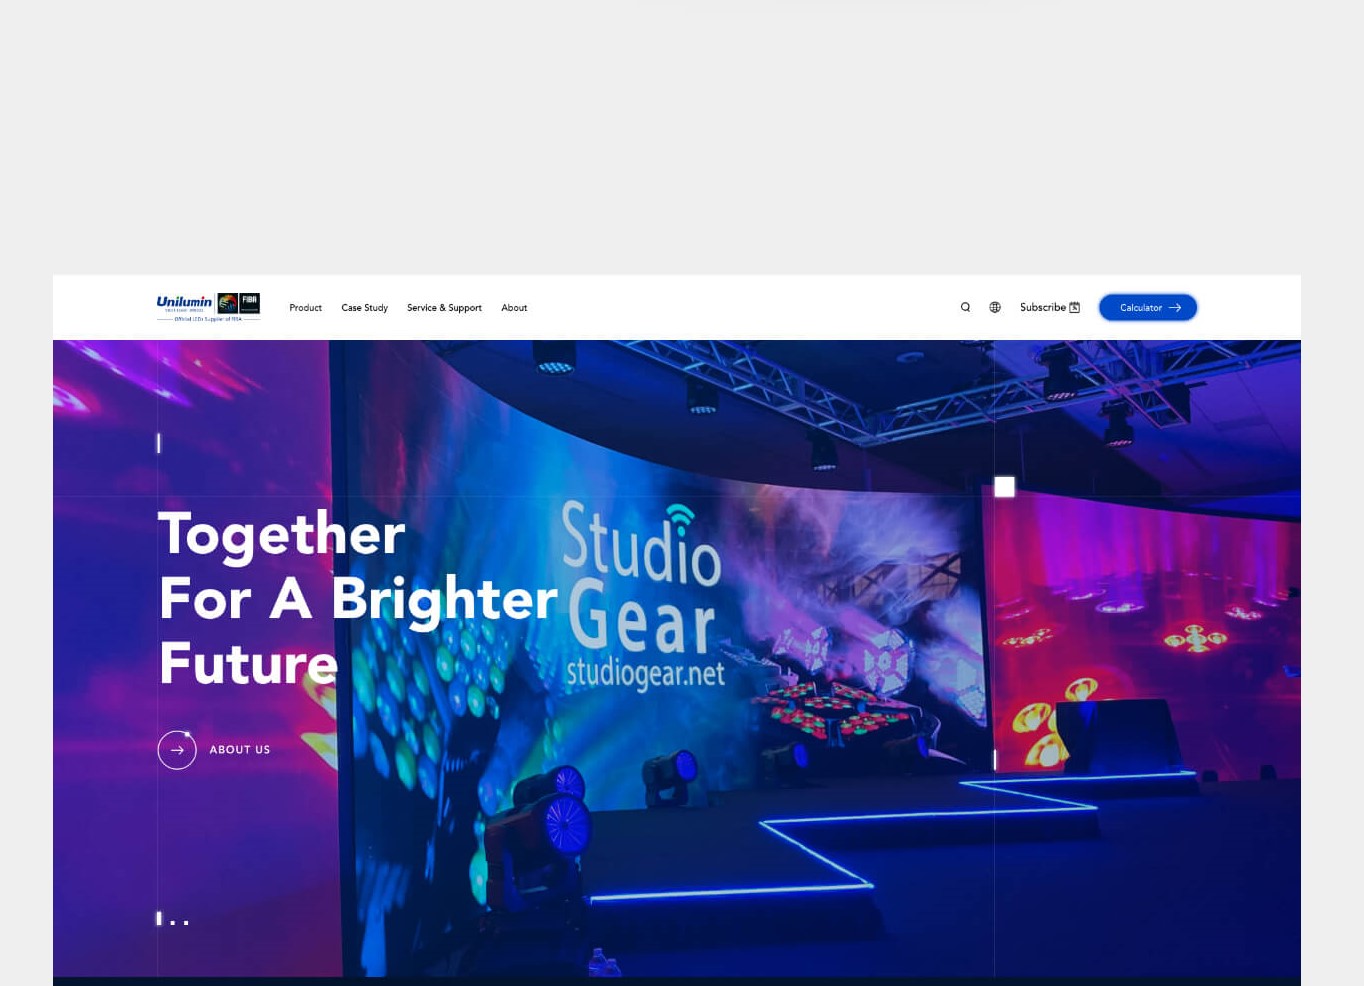Open the globe language selector
The height and width of the screenshot is (986, 1364).
click(995, 307)
